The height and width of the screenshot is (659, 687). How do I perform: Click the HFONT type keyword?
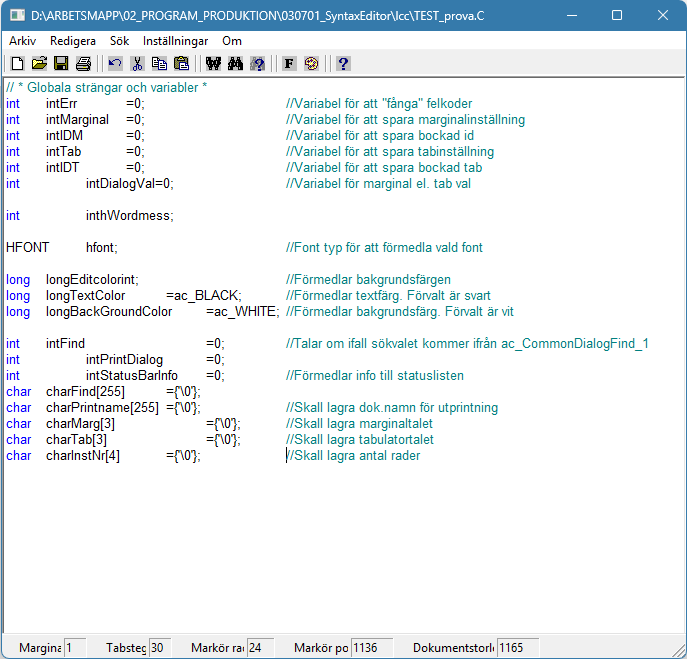pyautogui.click(x=28, y=248)
